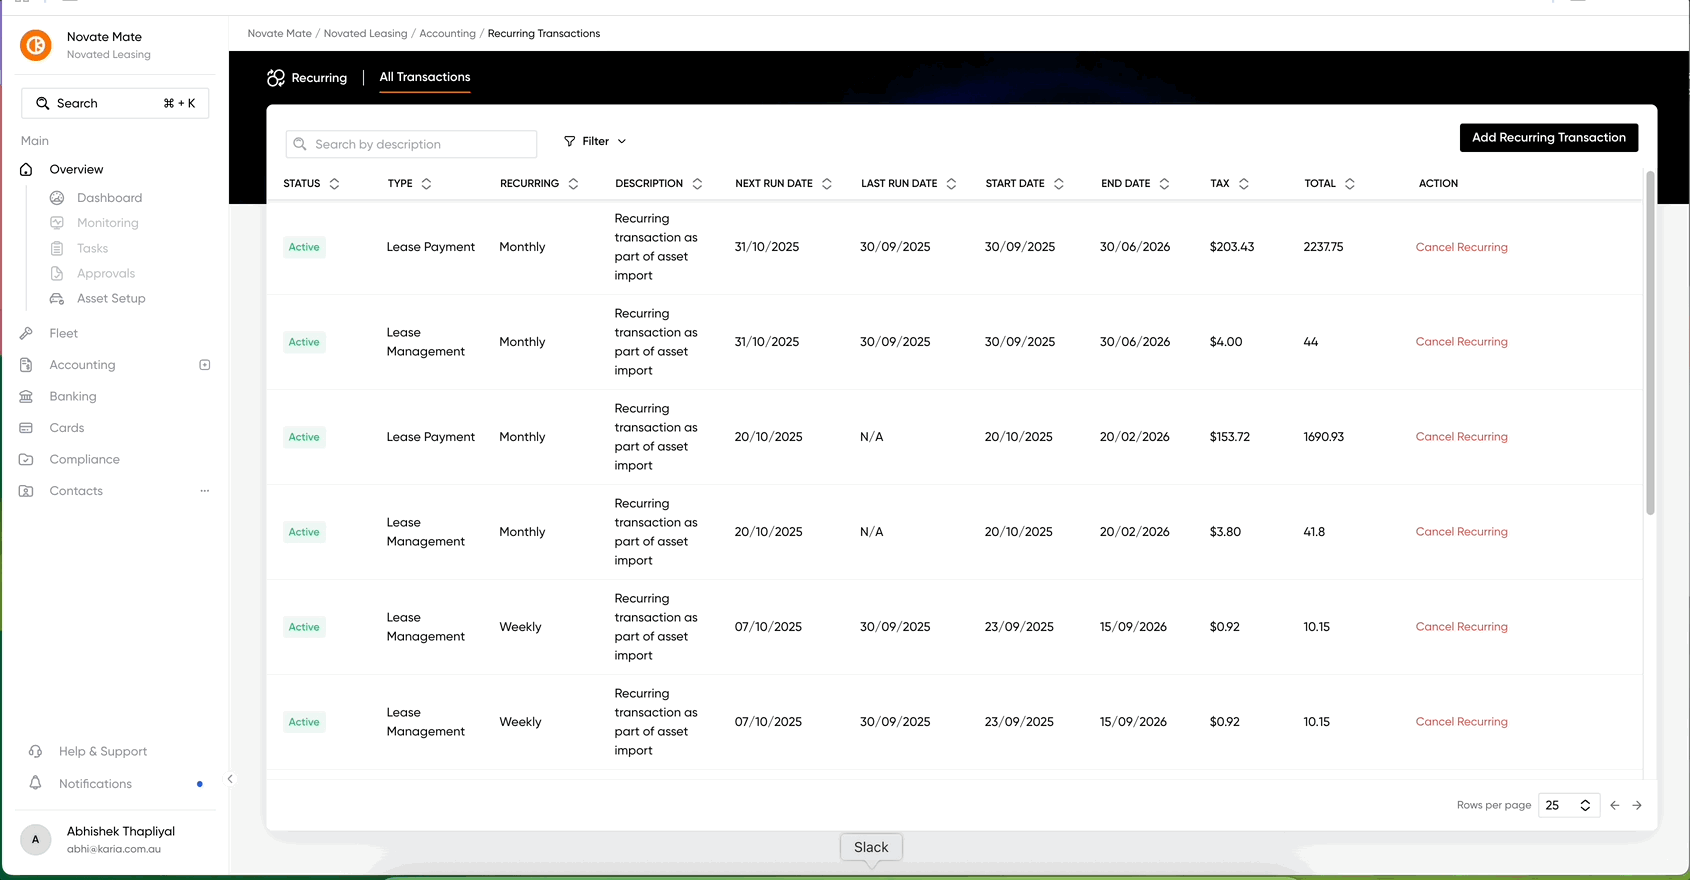Cancel recurring for the $203.43 lease payment
1690x880 pixels.
tap(1461, 247)
